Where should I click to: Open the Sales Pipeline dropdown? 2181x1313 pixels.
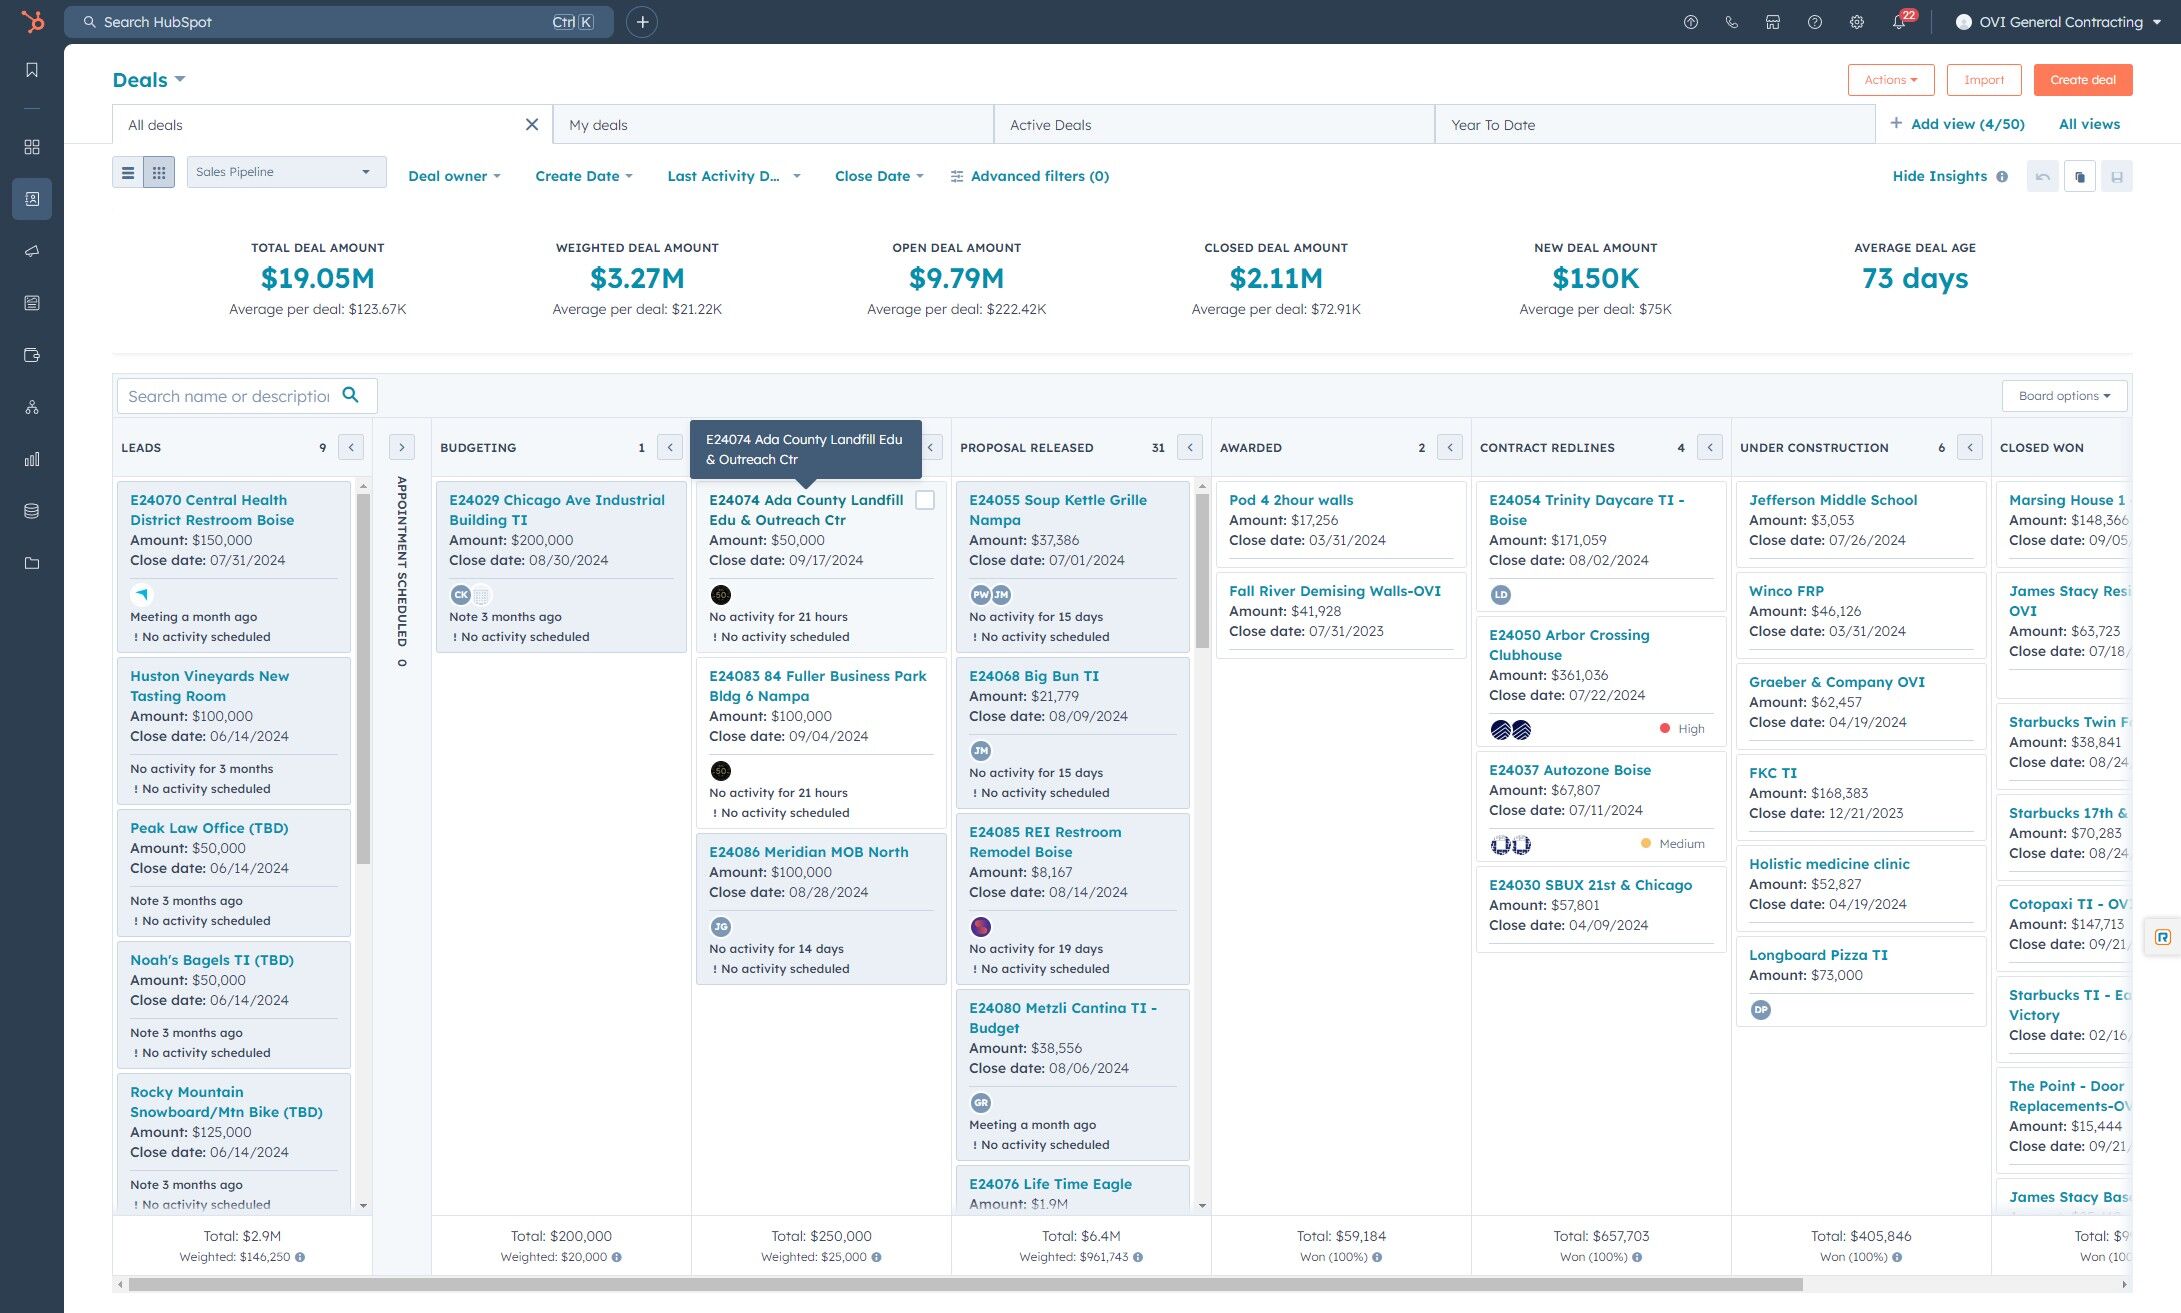pyautogui.click(x=285, y=172)
